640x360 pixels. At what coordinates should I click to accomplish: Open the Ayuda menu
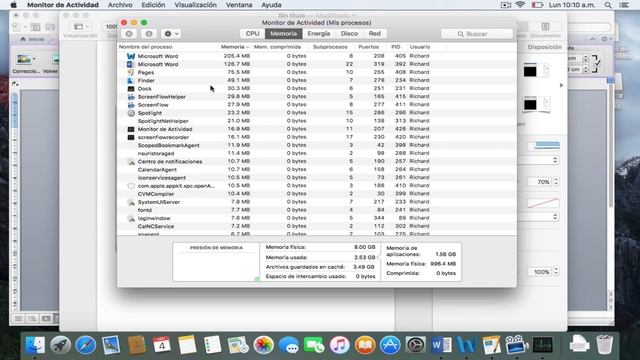pos(271,5)
